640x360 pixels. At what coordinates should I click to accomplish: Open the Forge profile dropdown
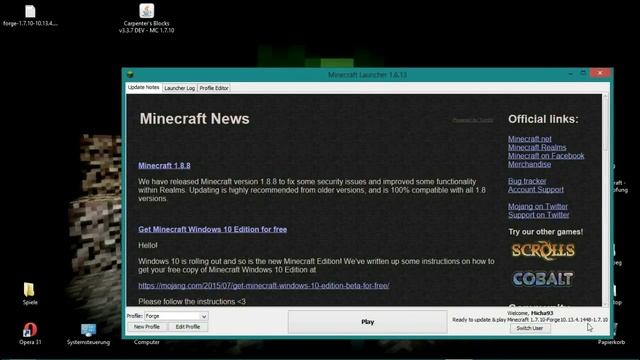tap(176, 316)
